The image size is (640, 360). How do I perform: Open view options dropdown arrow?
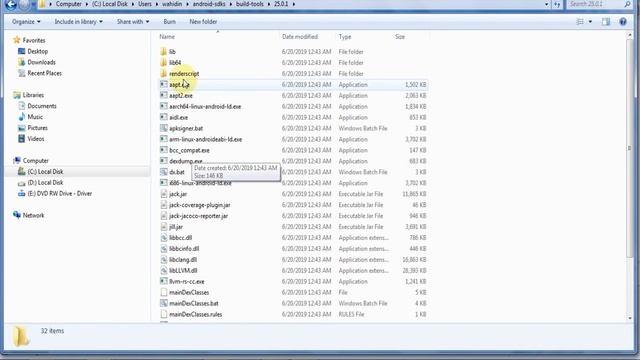tap(590, 22)
